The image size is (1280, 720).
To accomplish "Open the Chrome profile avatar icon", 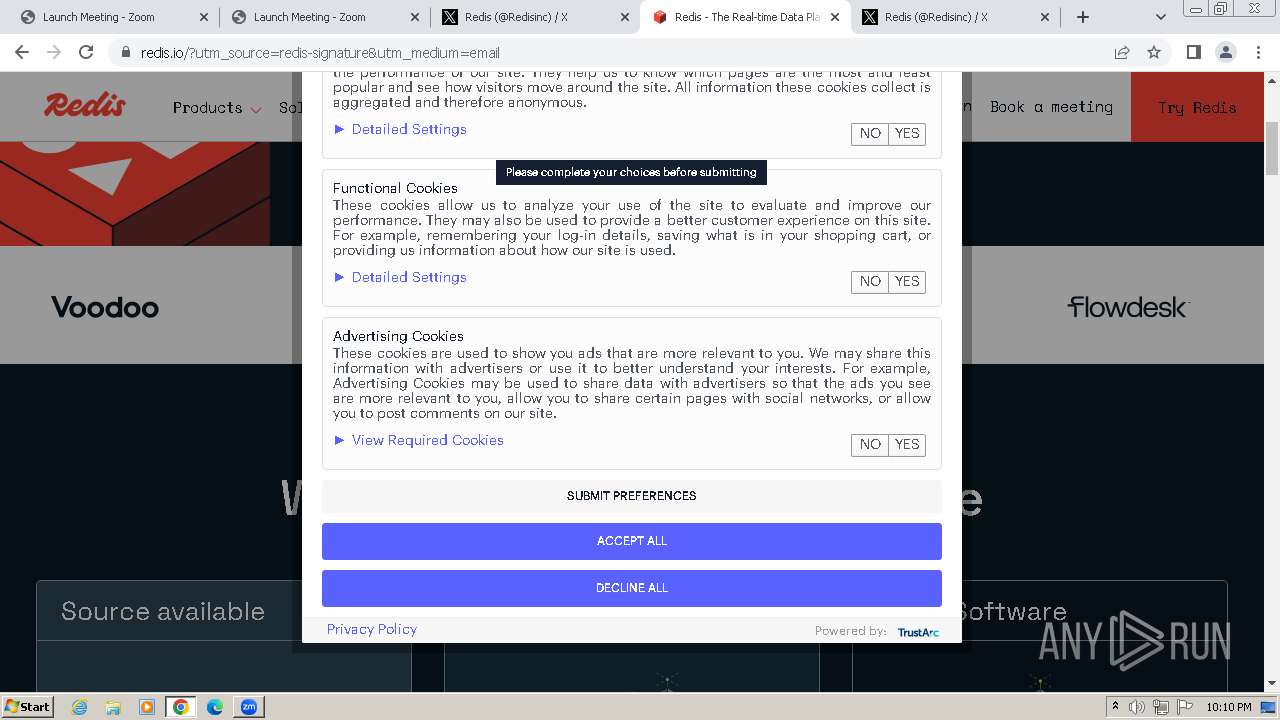I will (x=1225, y=52).
